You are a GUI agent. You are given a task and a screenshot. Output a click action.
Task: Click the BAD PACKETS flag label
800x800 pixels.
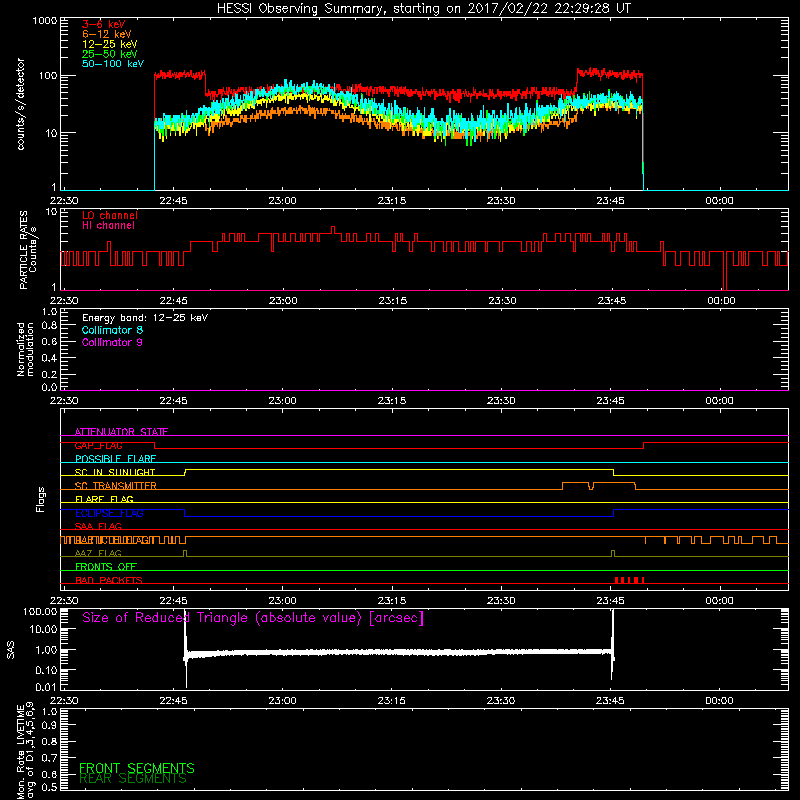pyautogui.click(x=109, y=580)
